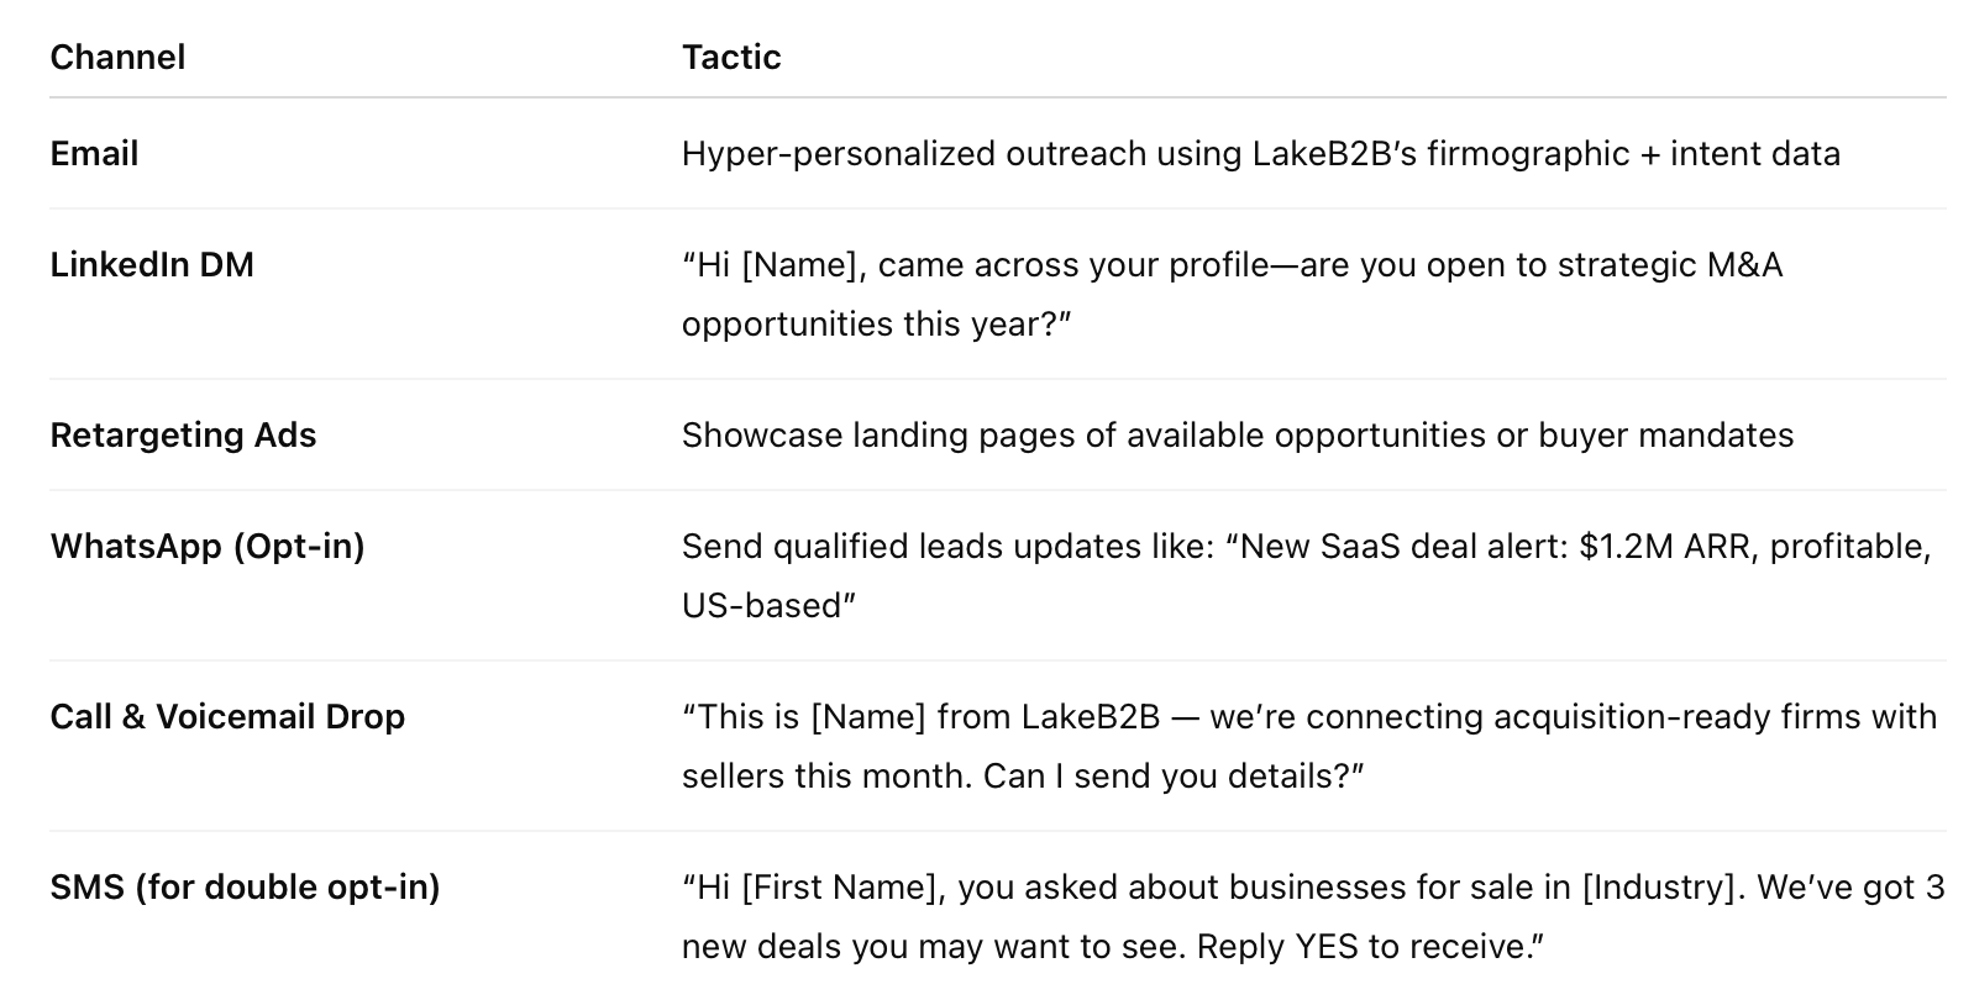Click the Tactic column header
This screenshot has height=1006, width=1974.
(x=731, y=57)
